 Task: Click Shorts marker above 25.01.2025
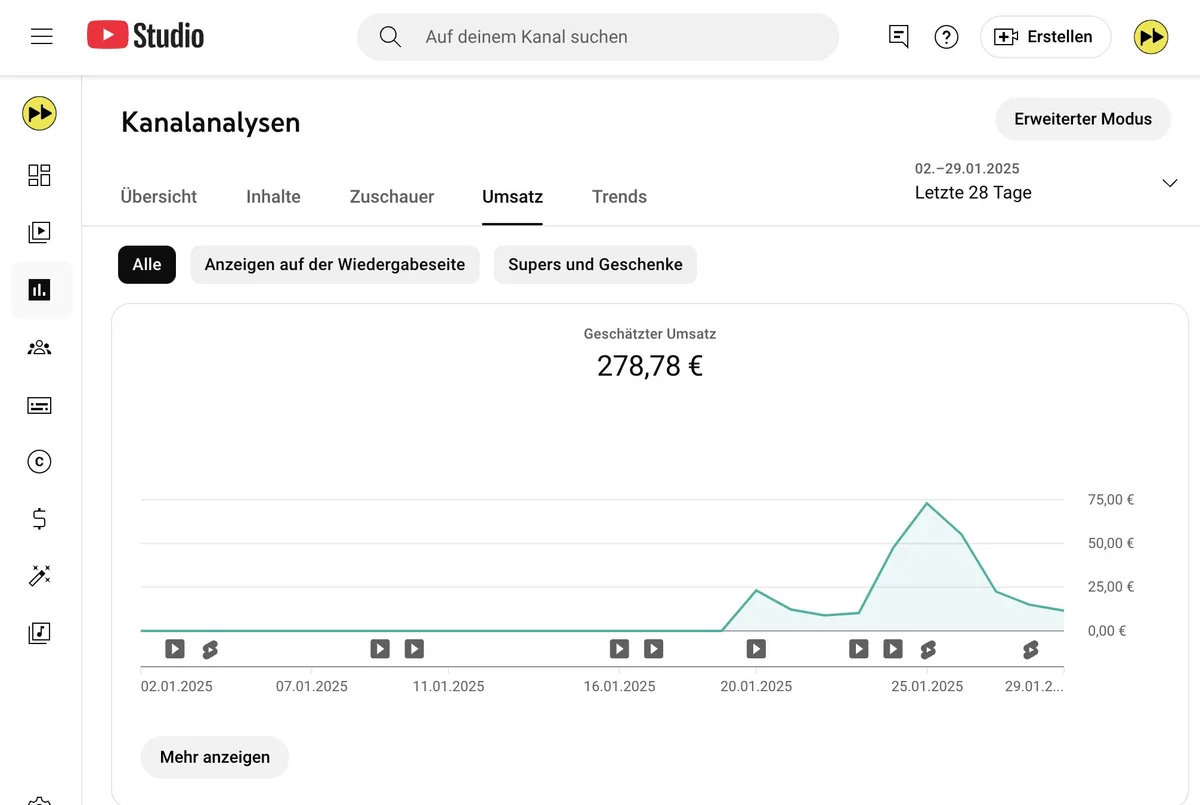click(927, 650)
